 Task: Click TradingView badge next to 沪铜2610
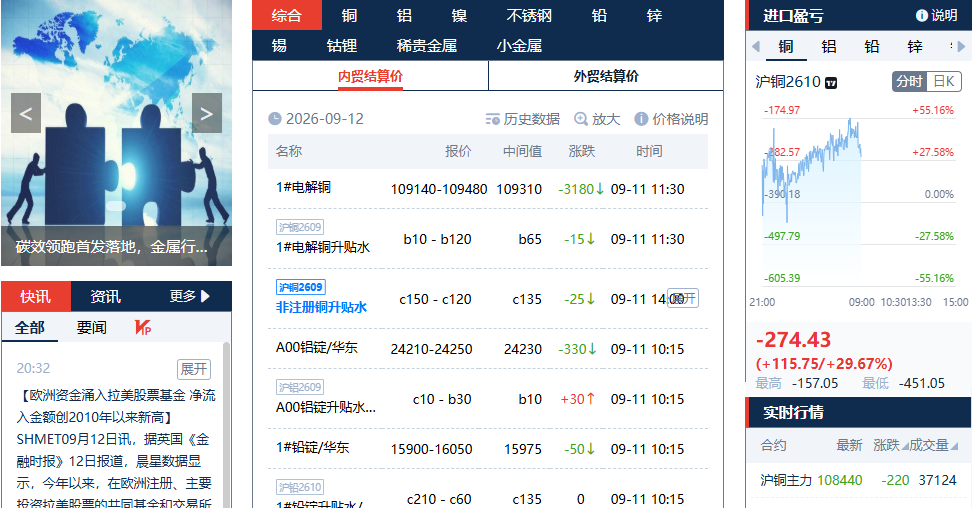(831, 83)
